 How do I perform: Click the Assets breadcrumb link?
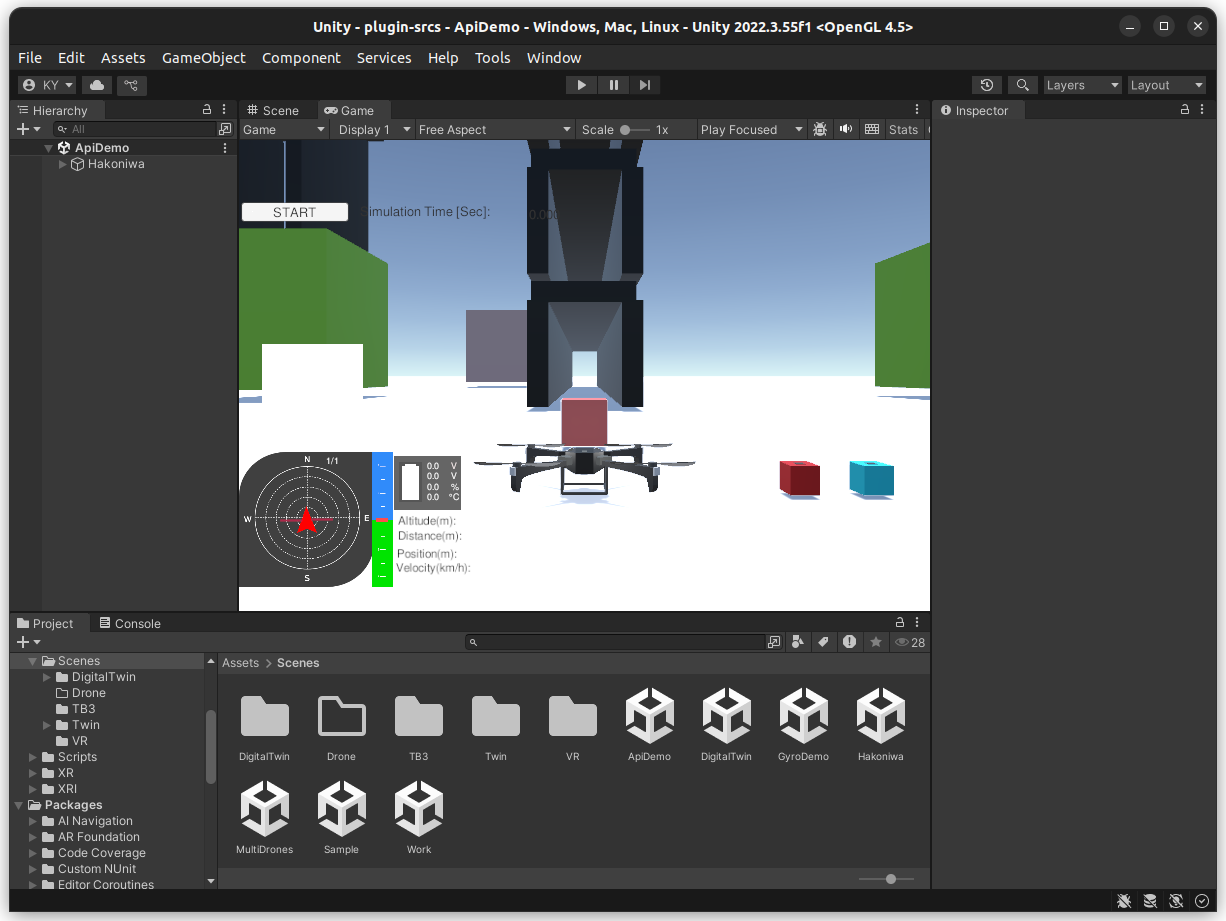tap(240, 663)
